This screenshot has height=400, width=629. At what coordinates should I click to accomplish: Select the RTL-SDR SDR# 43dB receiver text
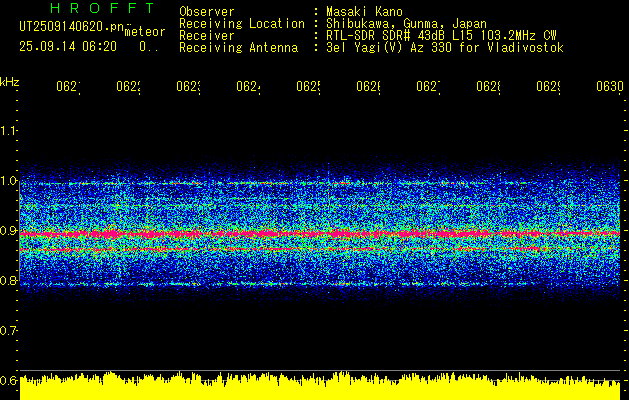point(441,36)
